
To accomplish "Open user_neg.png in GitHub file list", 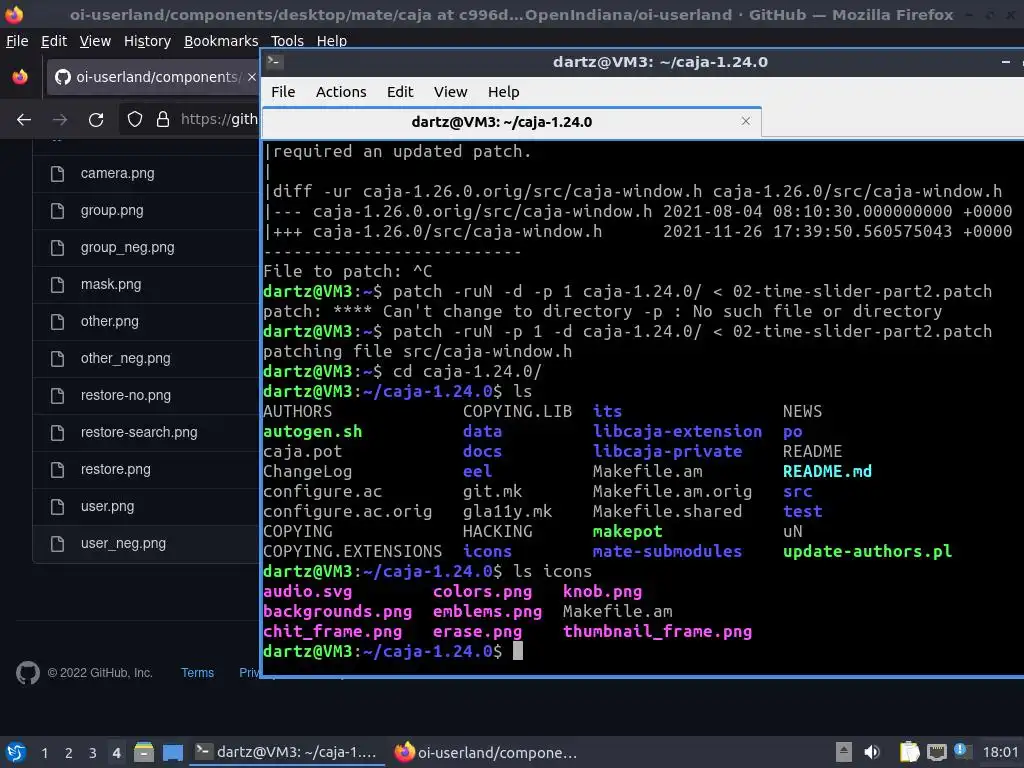I will coord(123,543).
